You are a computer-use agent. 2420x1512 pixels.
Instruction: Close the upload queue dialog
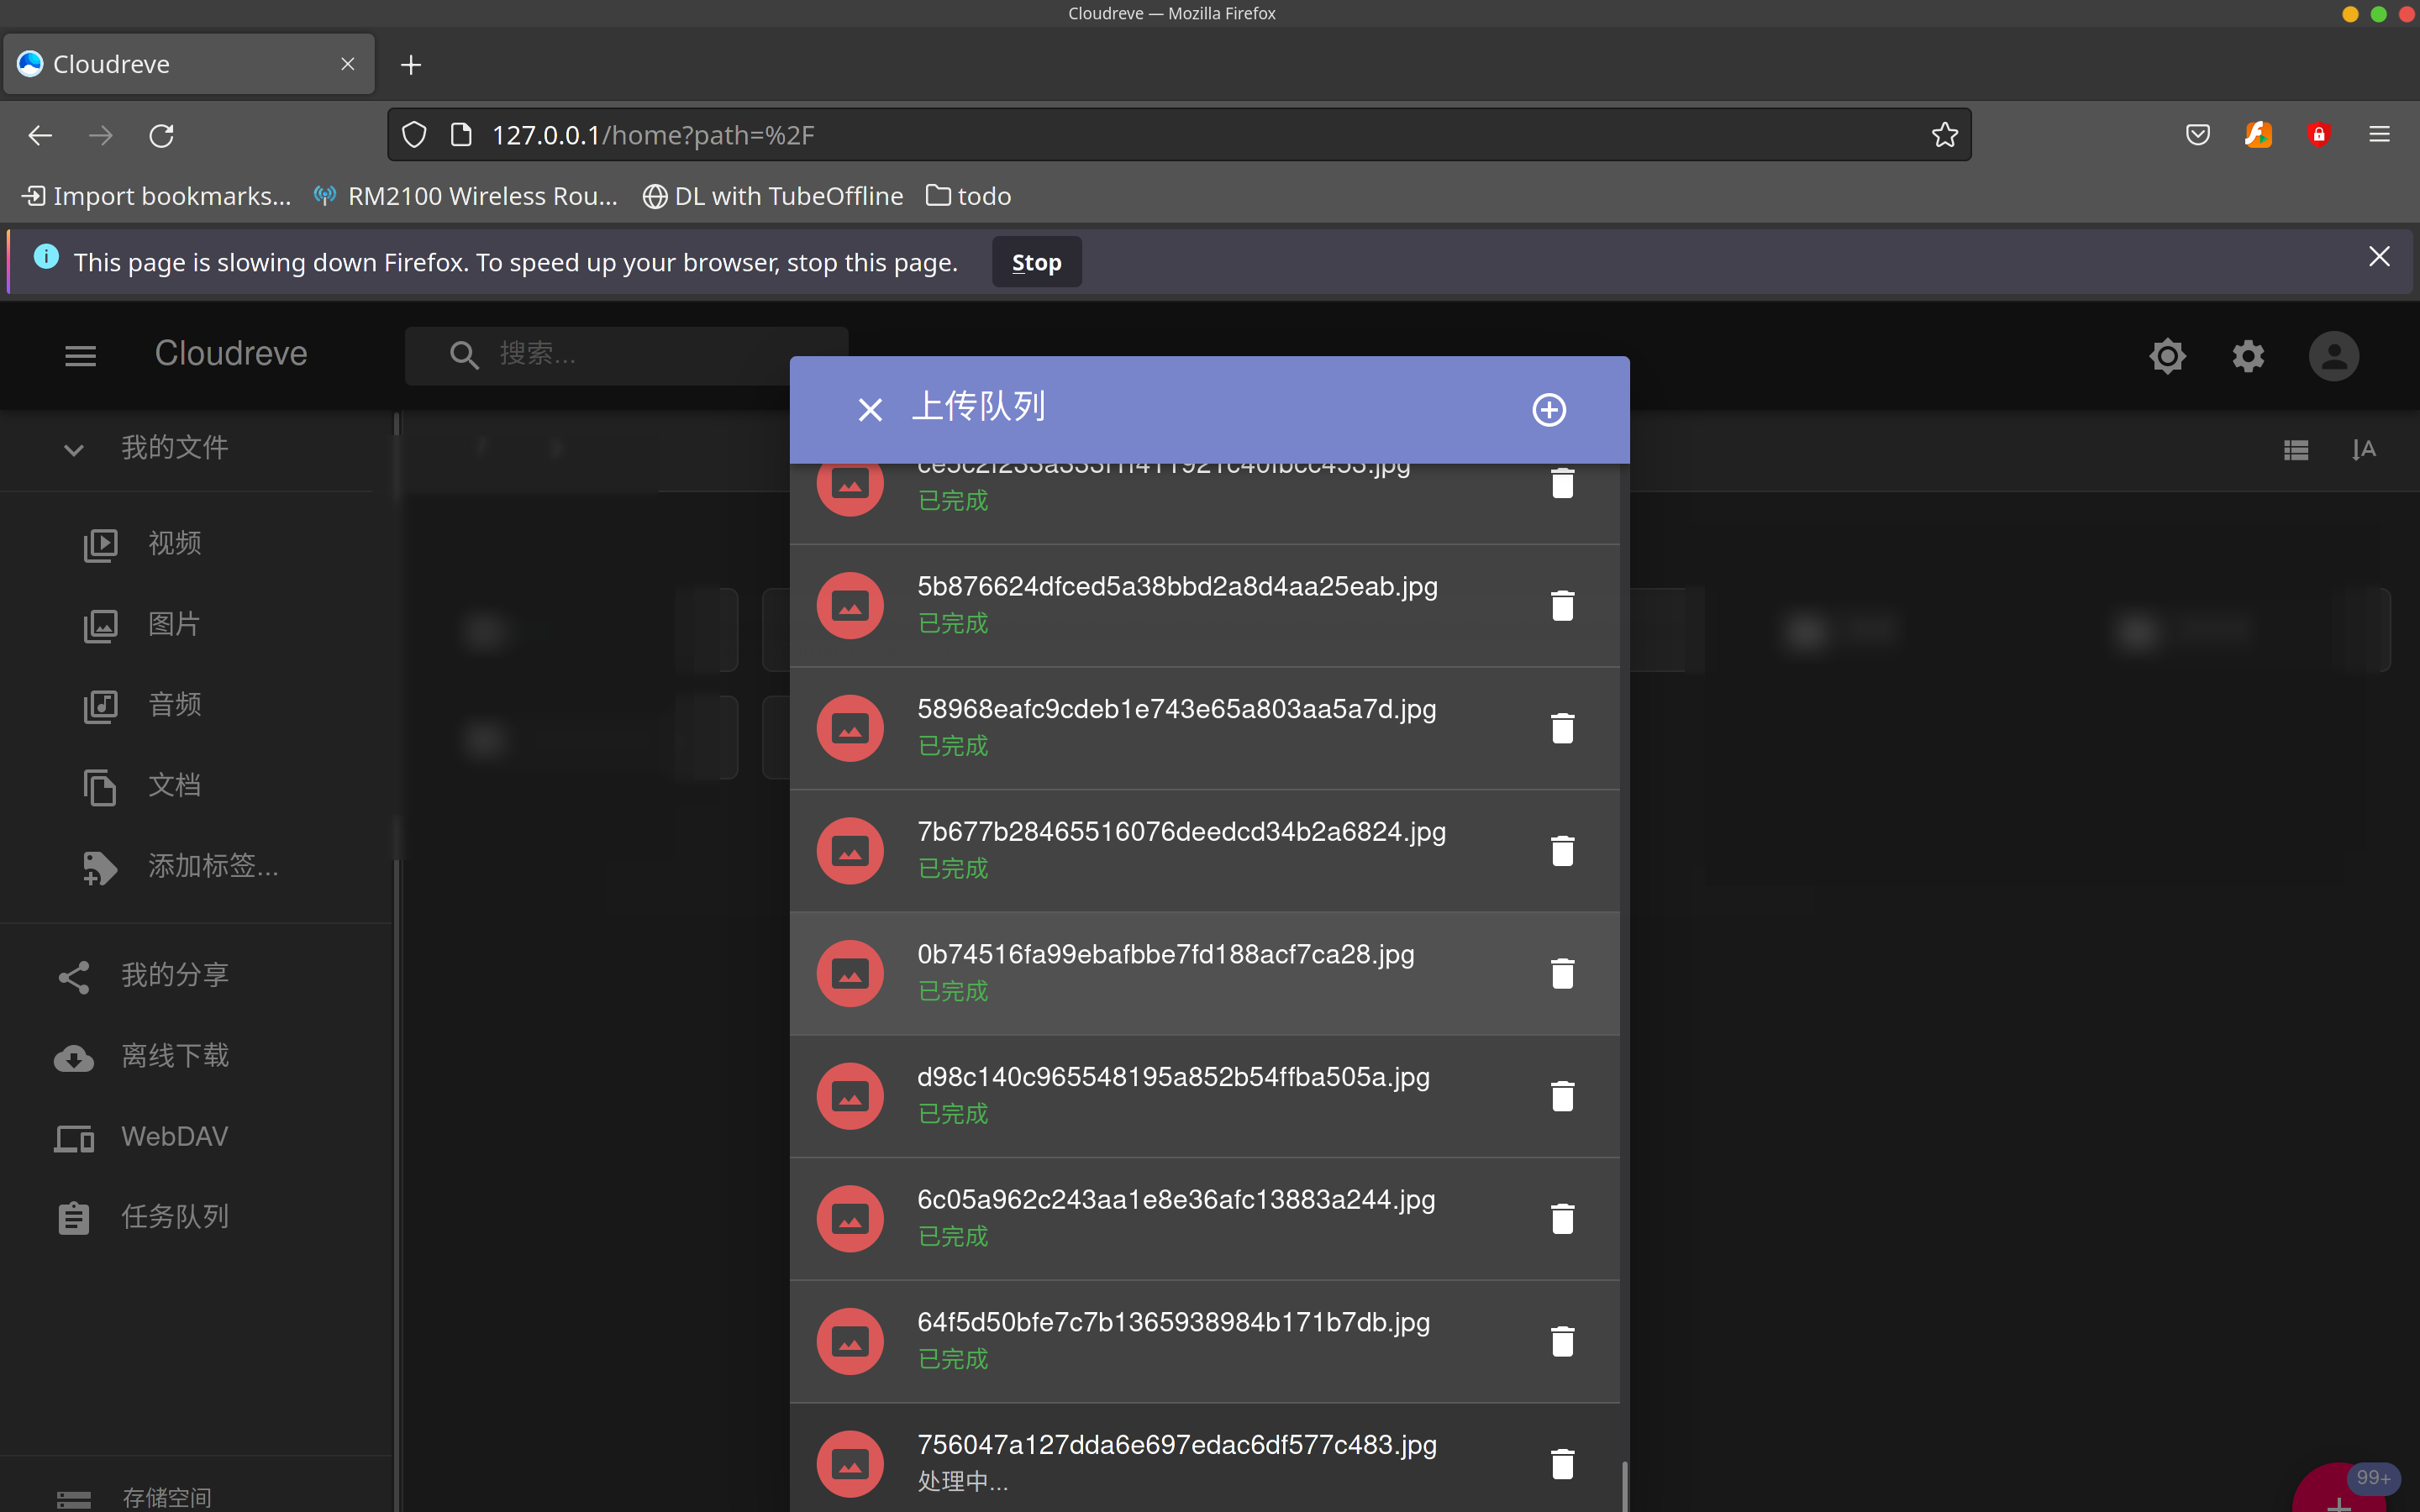pos(870,409)
